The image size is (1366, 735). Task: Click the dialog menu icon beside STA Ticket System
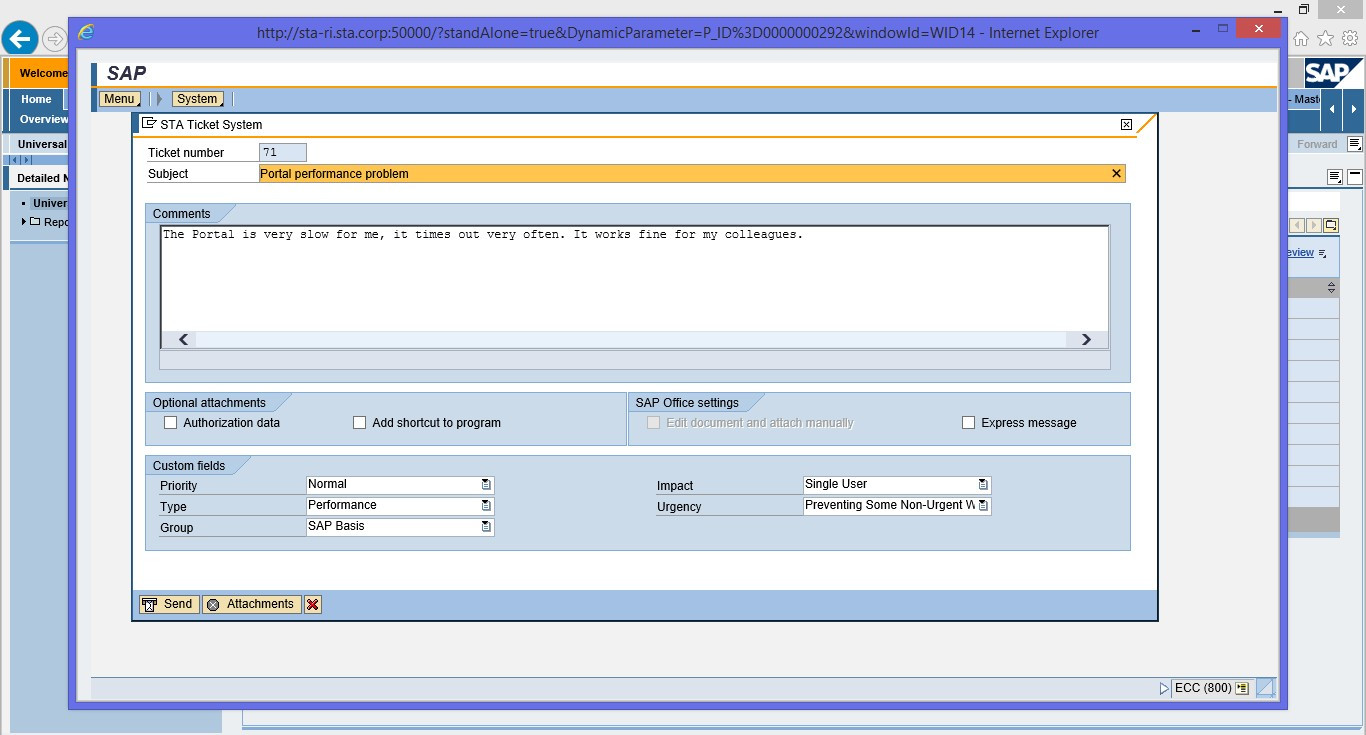[x=149, y=124]
